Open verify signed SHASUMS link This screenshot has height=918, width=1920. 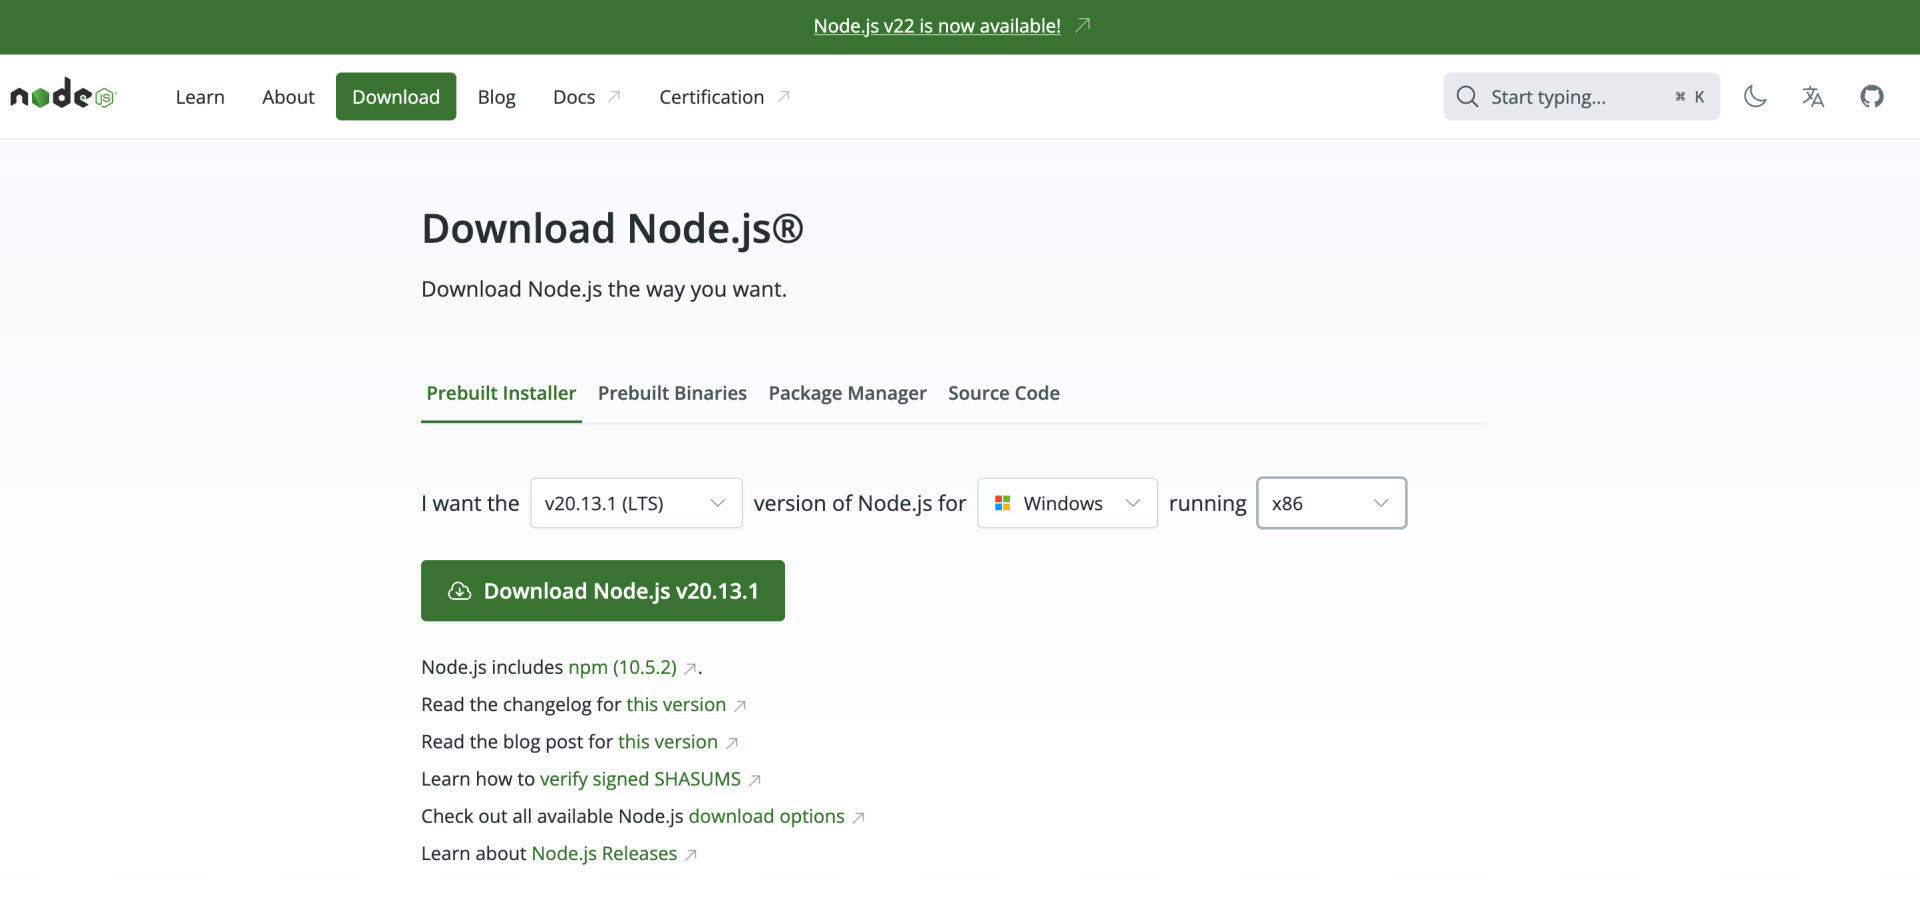coord(640,779)
